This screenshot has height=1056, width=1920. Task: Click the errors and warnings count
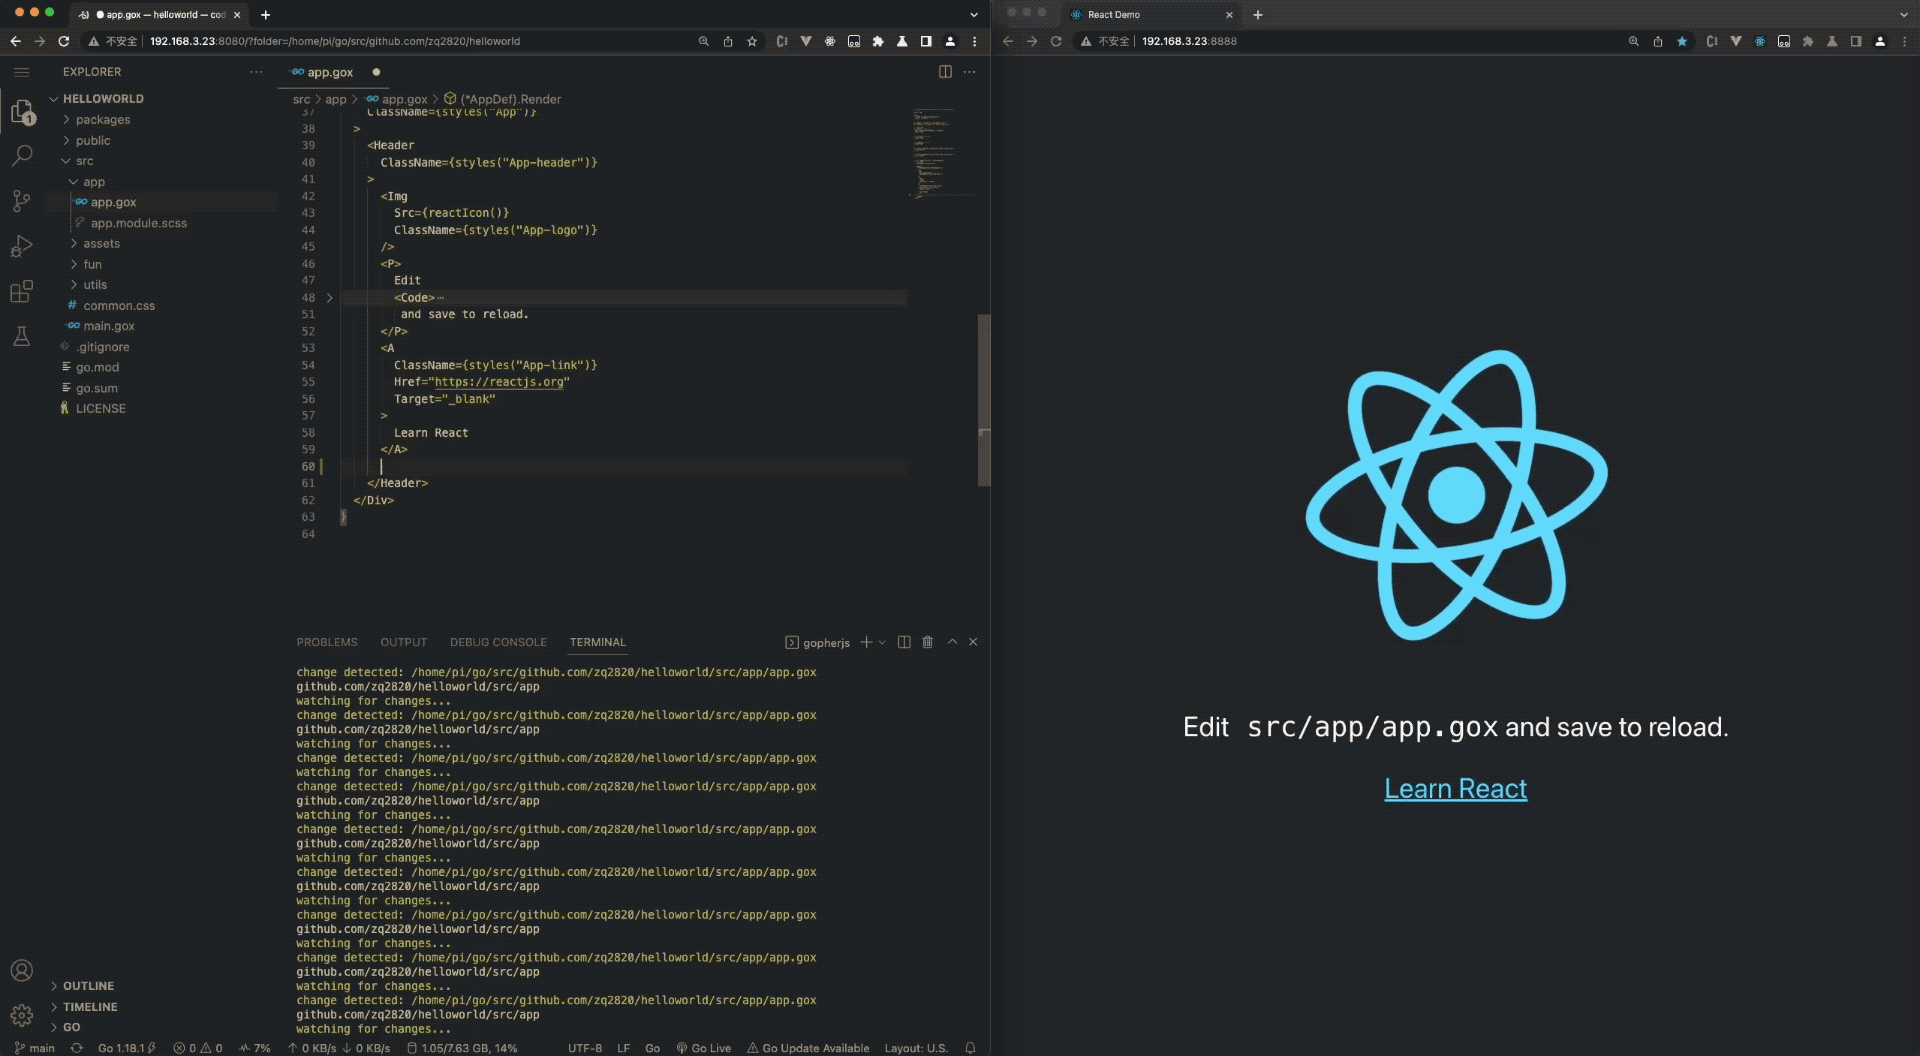click(x=198, y=1048)
